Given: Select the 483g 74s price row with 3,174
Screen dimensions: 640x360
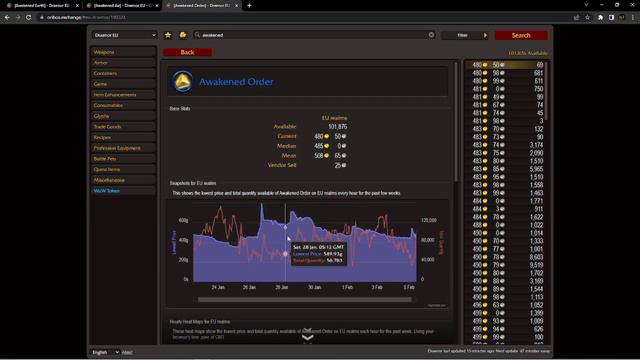Looking at the screenshot, I should click(x=504, y=145).
